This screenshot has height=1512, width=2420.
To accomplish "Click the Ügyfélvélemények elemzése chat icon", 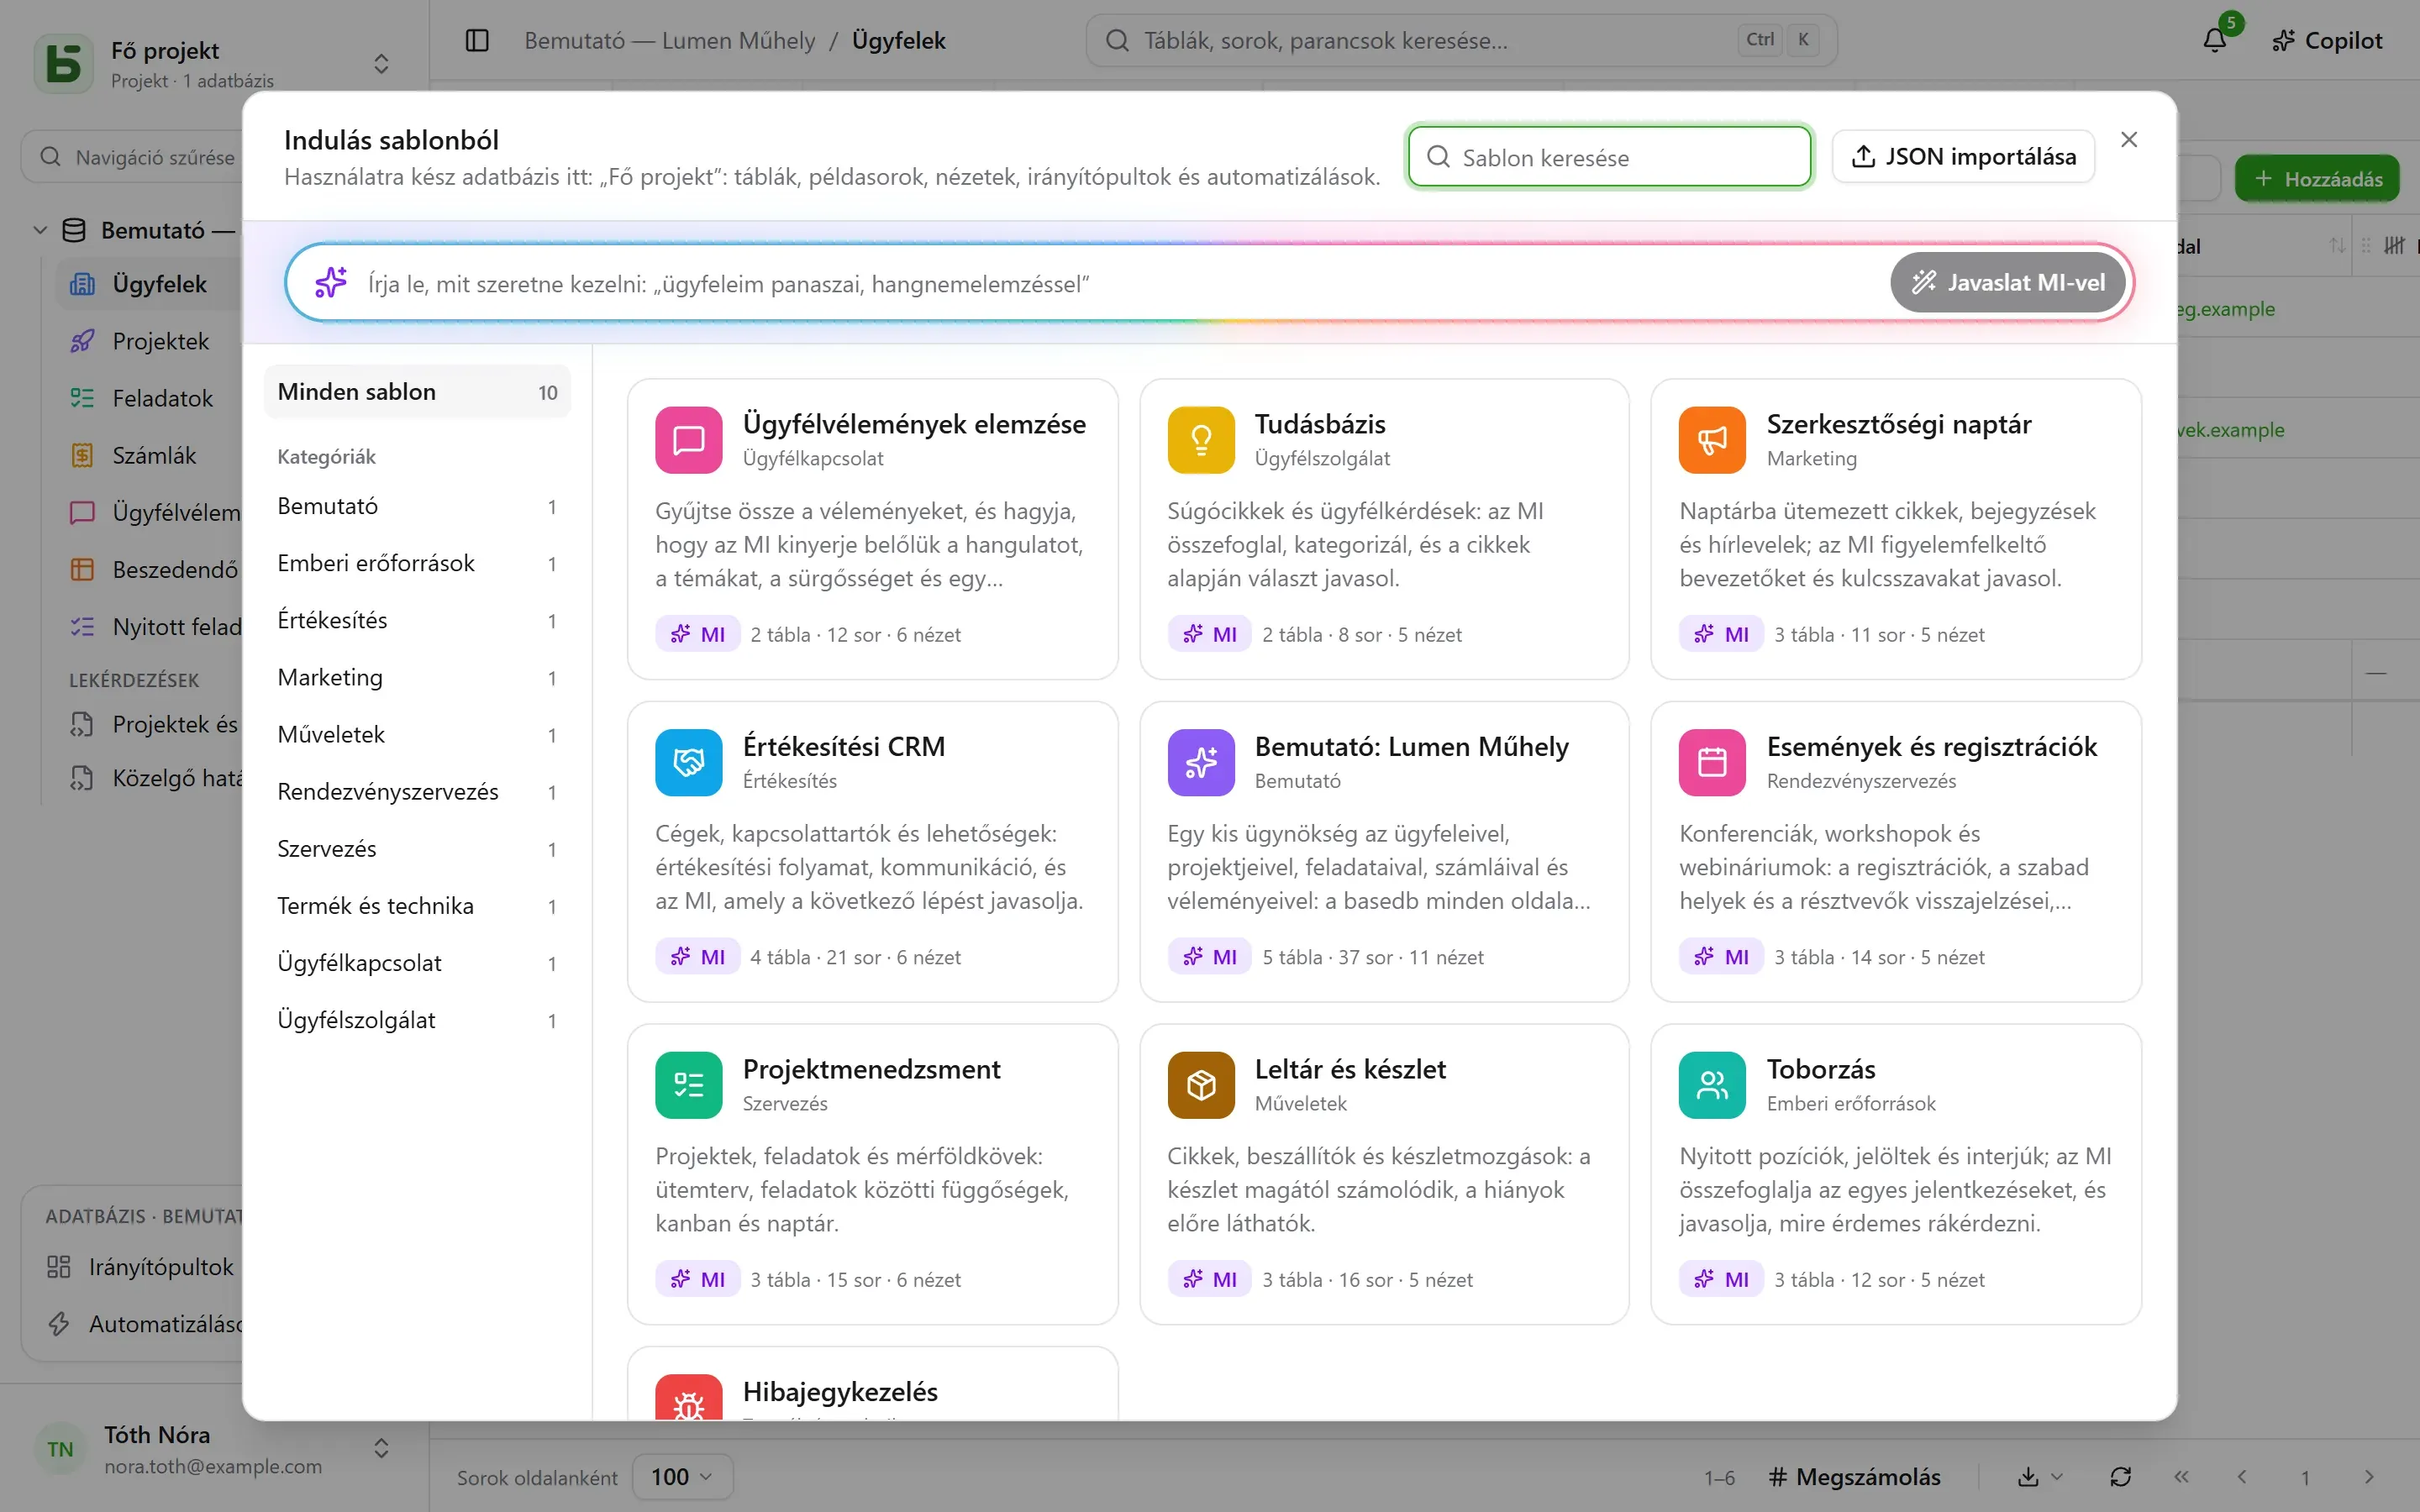I will coord(688,440).
